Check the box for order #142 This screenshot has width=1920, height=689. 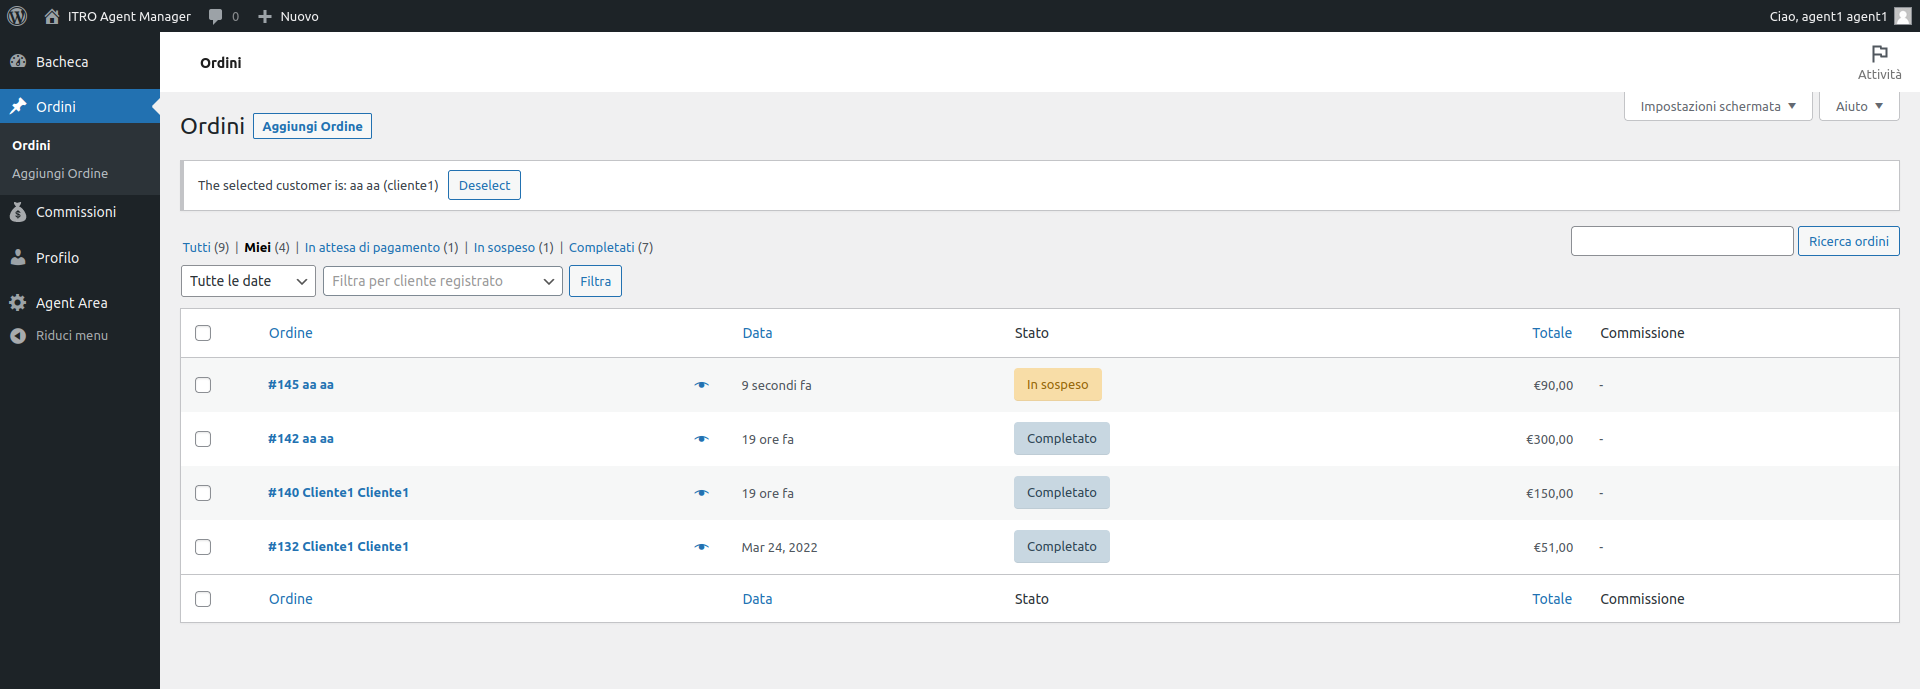click(x=203, y=439)
